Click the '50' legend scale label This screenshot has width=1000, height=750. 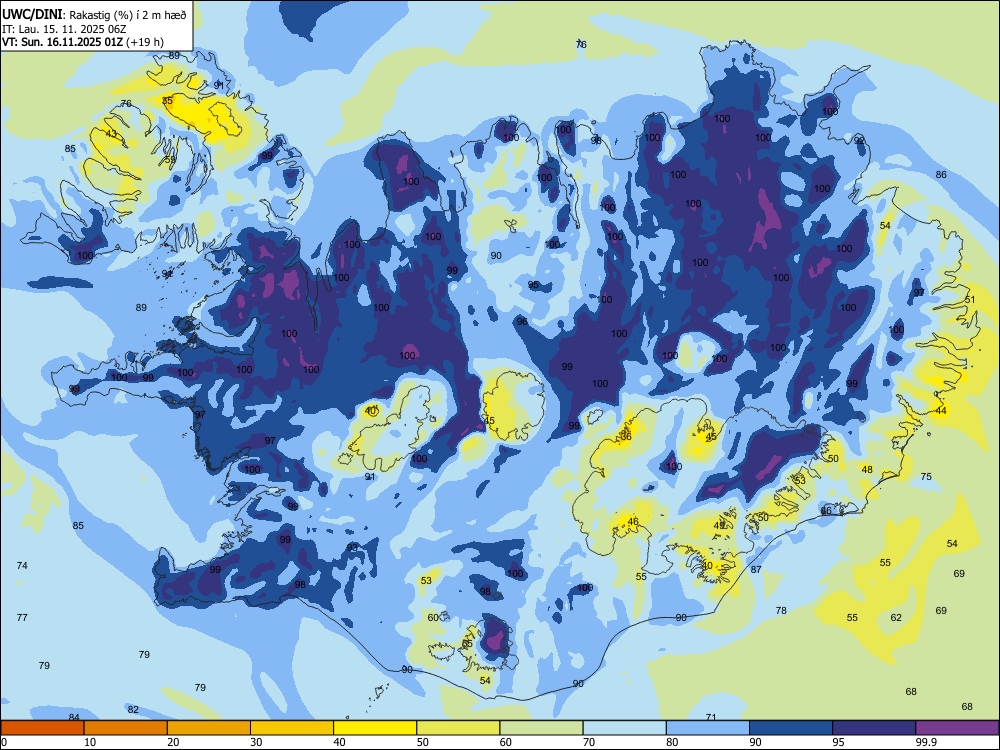tap(422, 742)
